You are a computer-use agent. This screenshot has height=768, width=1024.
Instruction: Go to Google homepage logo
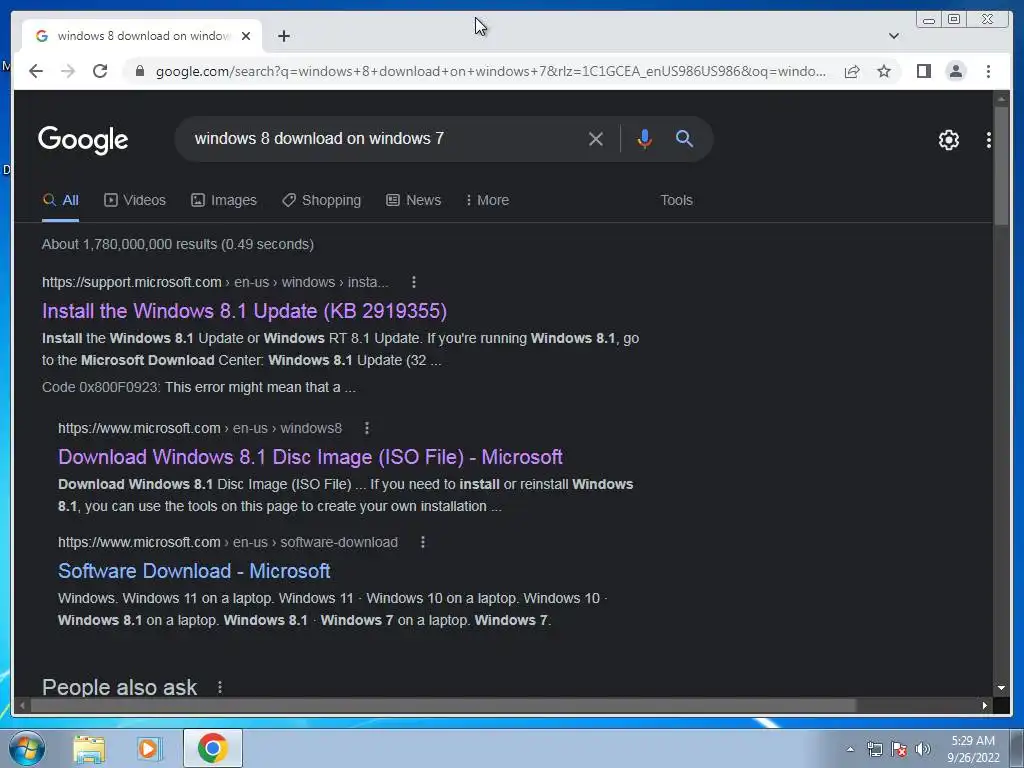pyautogui.click(x=83, y=139)
